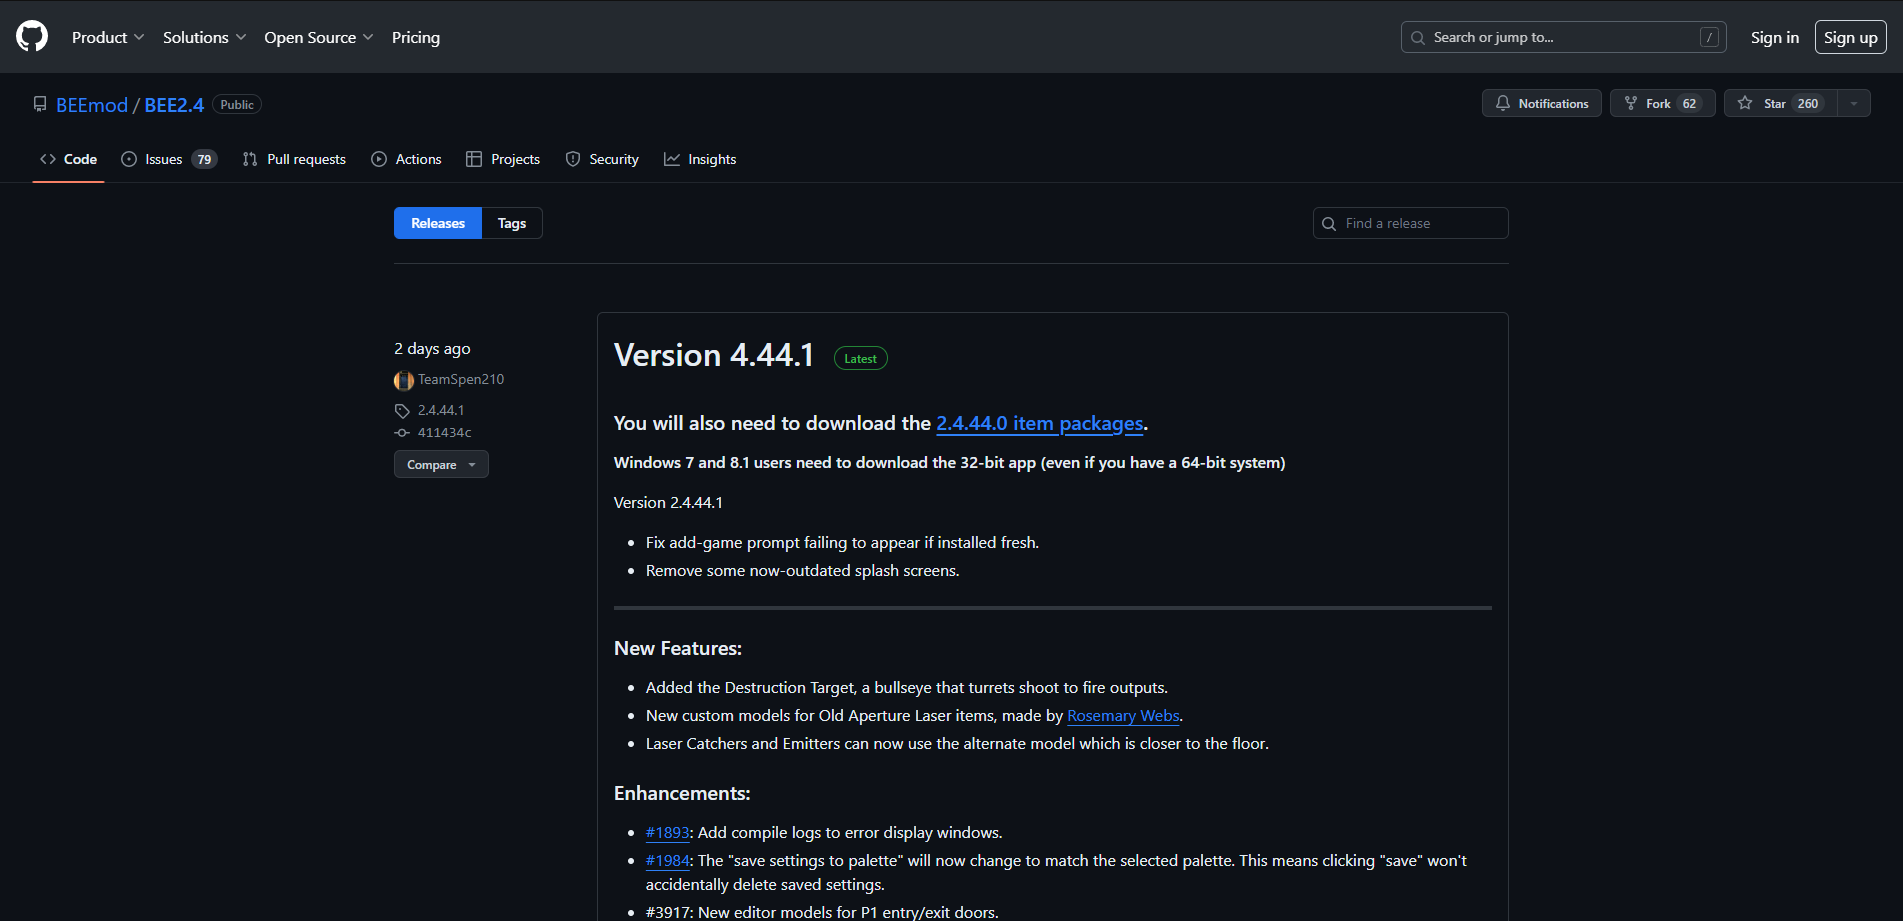Open the star lists dropdown arrow
Image resolution: width=1903 pixels, height=921 pixels.
click(1854, 103)
